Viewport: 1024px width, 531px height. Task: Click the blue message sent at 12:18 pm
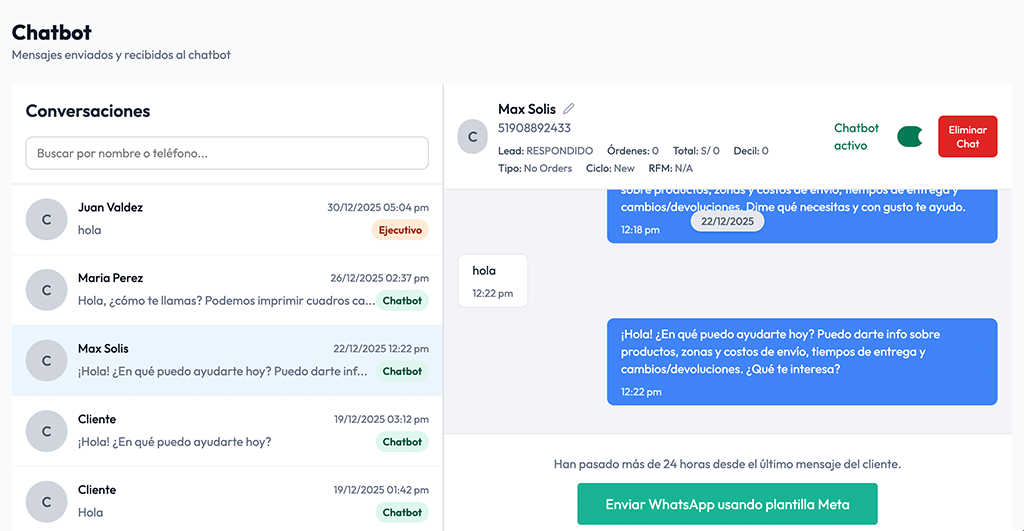(x=802, y=216)
